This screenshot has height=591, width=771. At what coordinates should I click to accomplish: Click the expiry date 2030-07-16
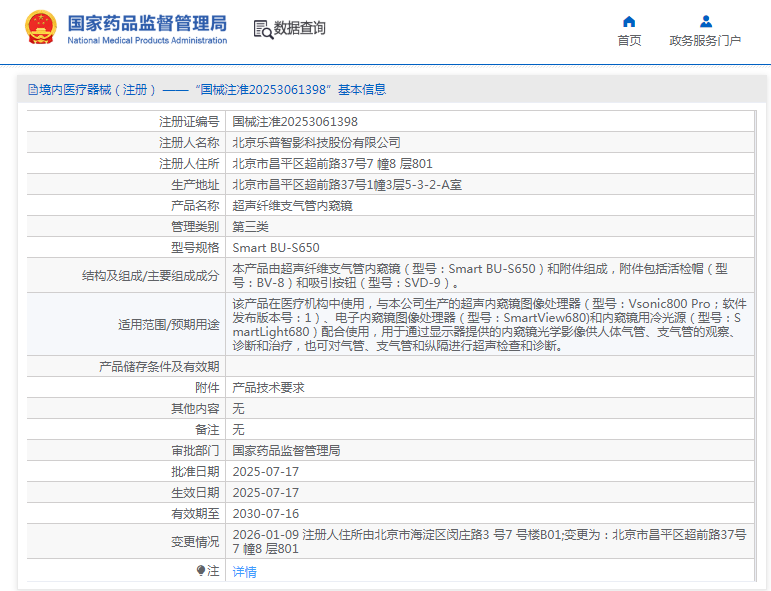click(x=265, y=513)
